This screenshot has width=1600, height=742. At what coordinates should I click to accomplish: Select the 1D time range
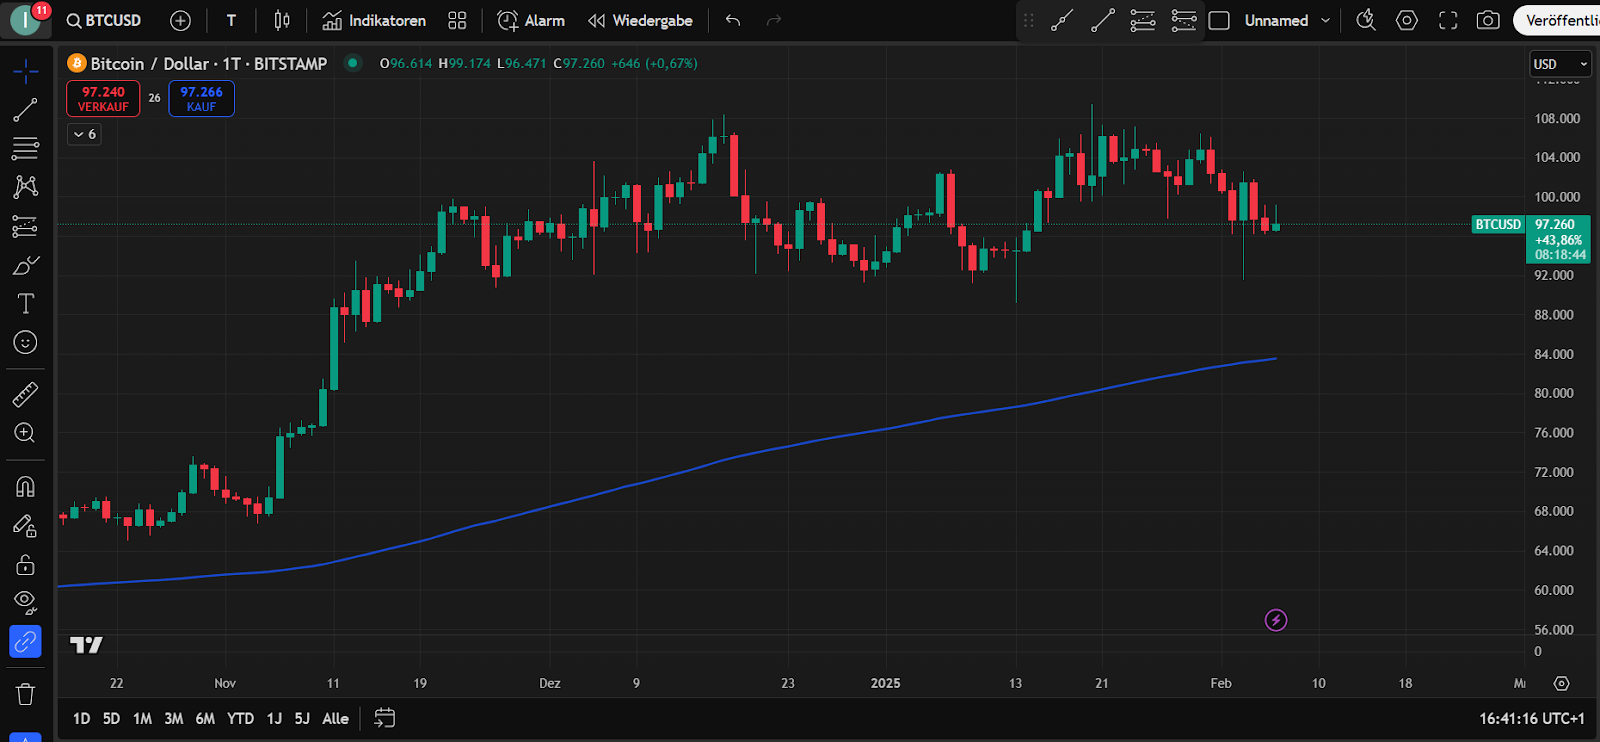[x=82, y=718]
